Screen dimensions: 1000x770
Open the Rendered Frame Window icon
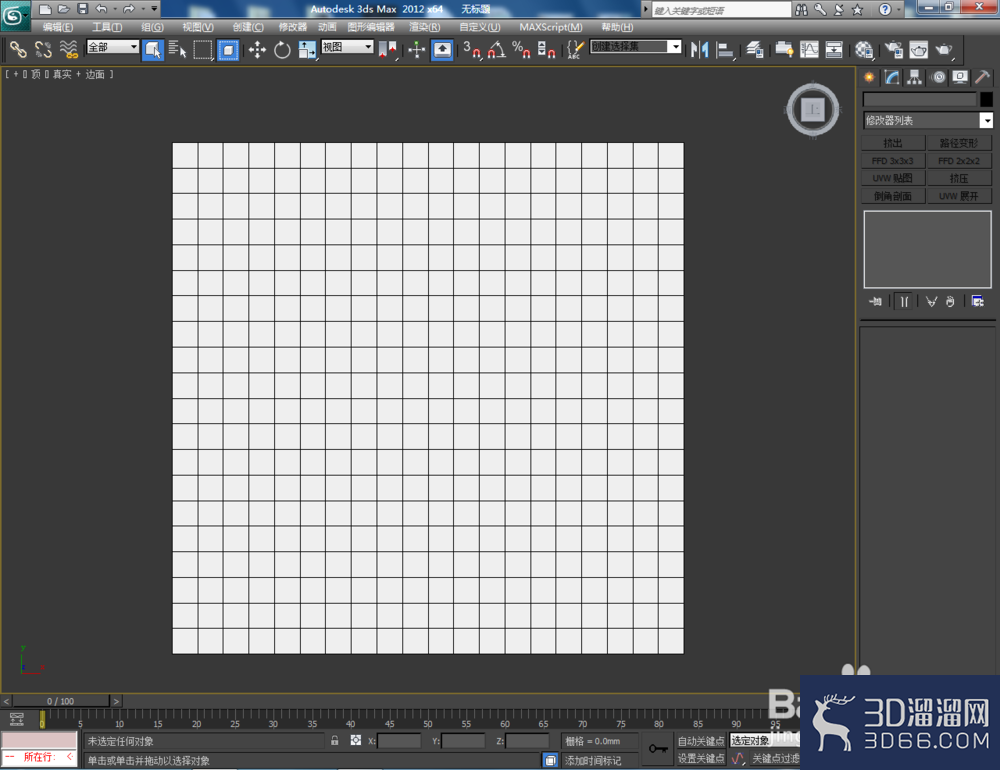click(918, 49)
